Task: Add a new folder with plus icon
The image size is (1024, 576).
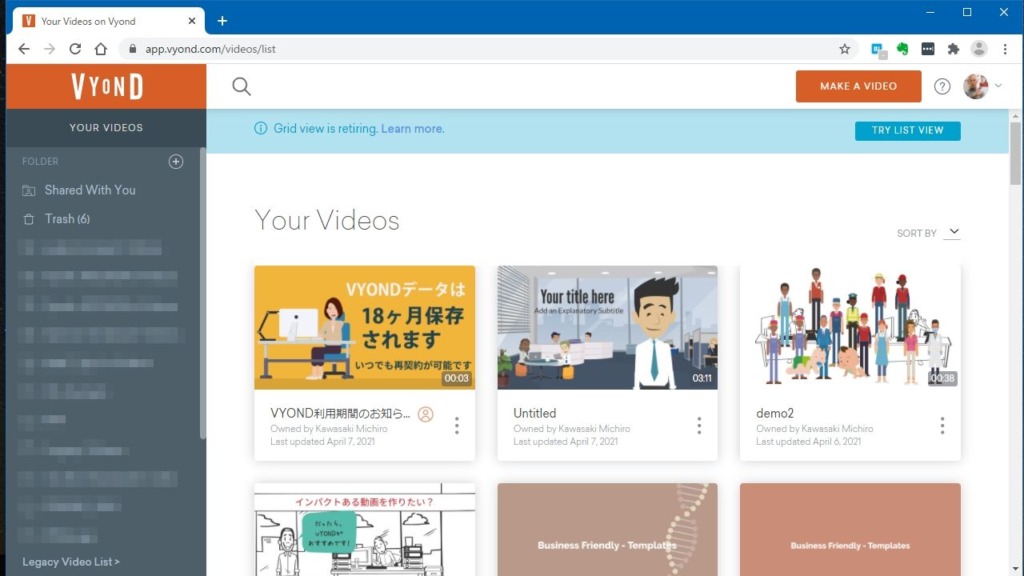Action: click(176, 161)
